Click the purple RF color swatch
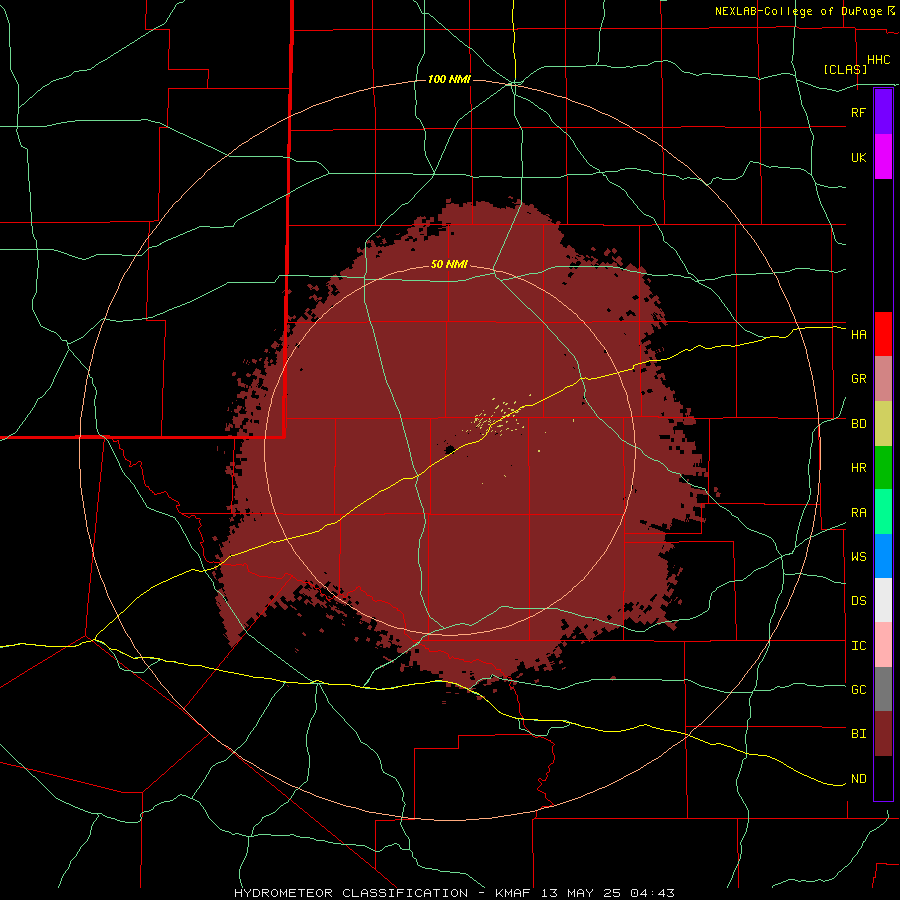 pyautogui.click(x=883, y=112)
